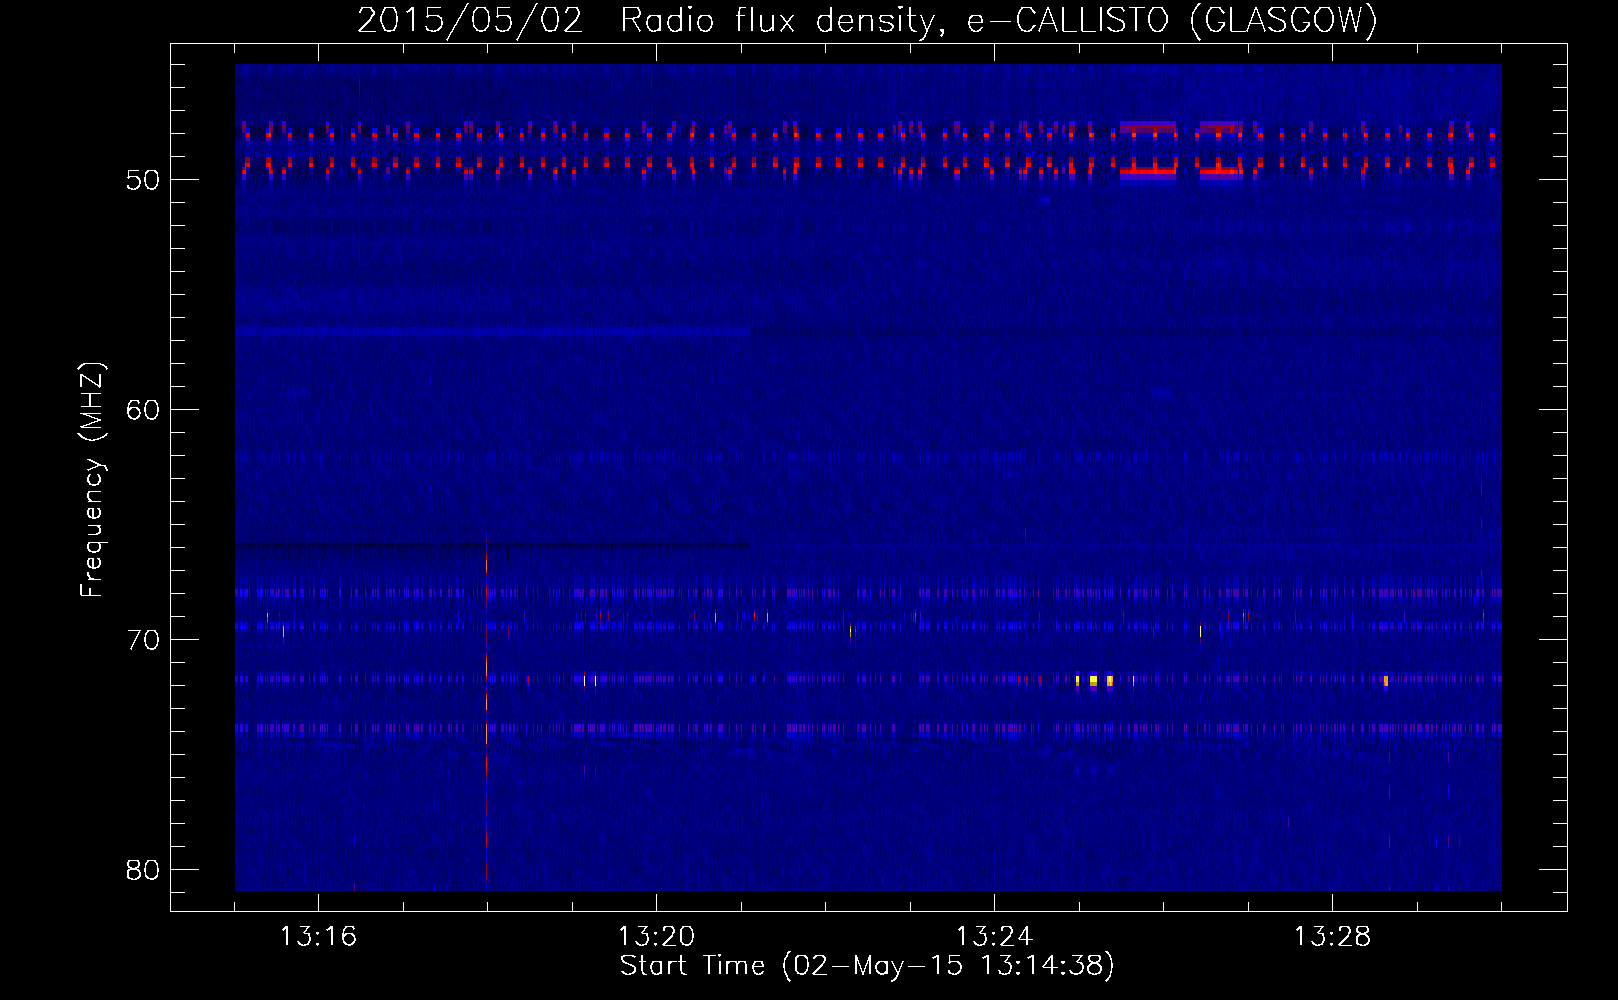1618x1000 pixels.
Task: Click the vertical red burst streak in the spectrogram
Action: point(486,710)
